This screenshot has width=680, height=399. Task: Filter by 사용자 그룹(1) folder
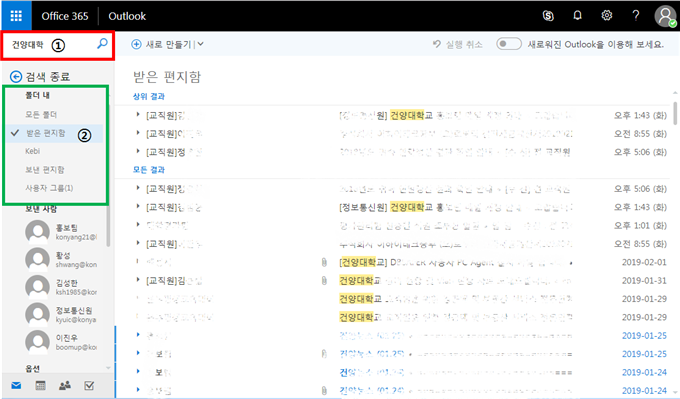[49, 188]
